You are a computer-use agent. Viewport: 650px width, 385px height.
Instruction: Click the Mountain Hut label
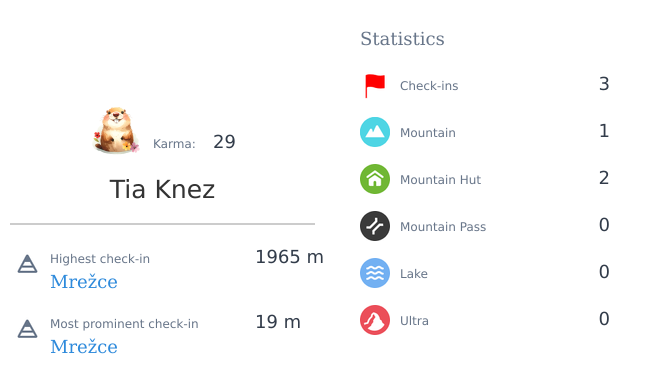[440, 179]
